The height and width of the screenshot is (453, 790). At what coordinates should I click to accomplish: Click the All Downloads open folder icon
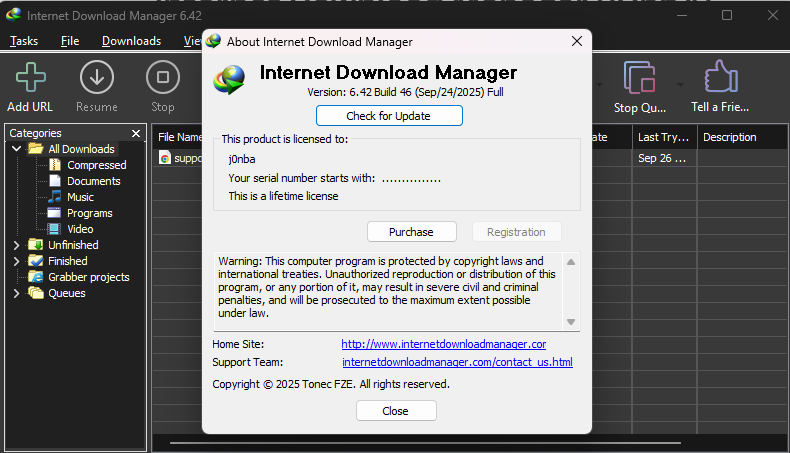[36, 149]
